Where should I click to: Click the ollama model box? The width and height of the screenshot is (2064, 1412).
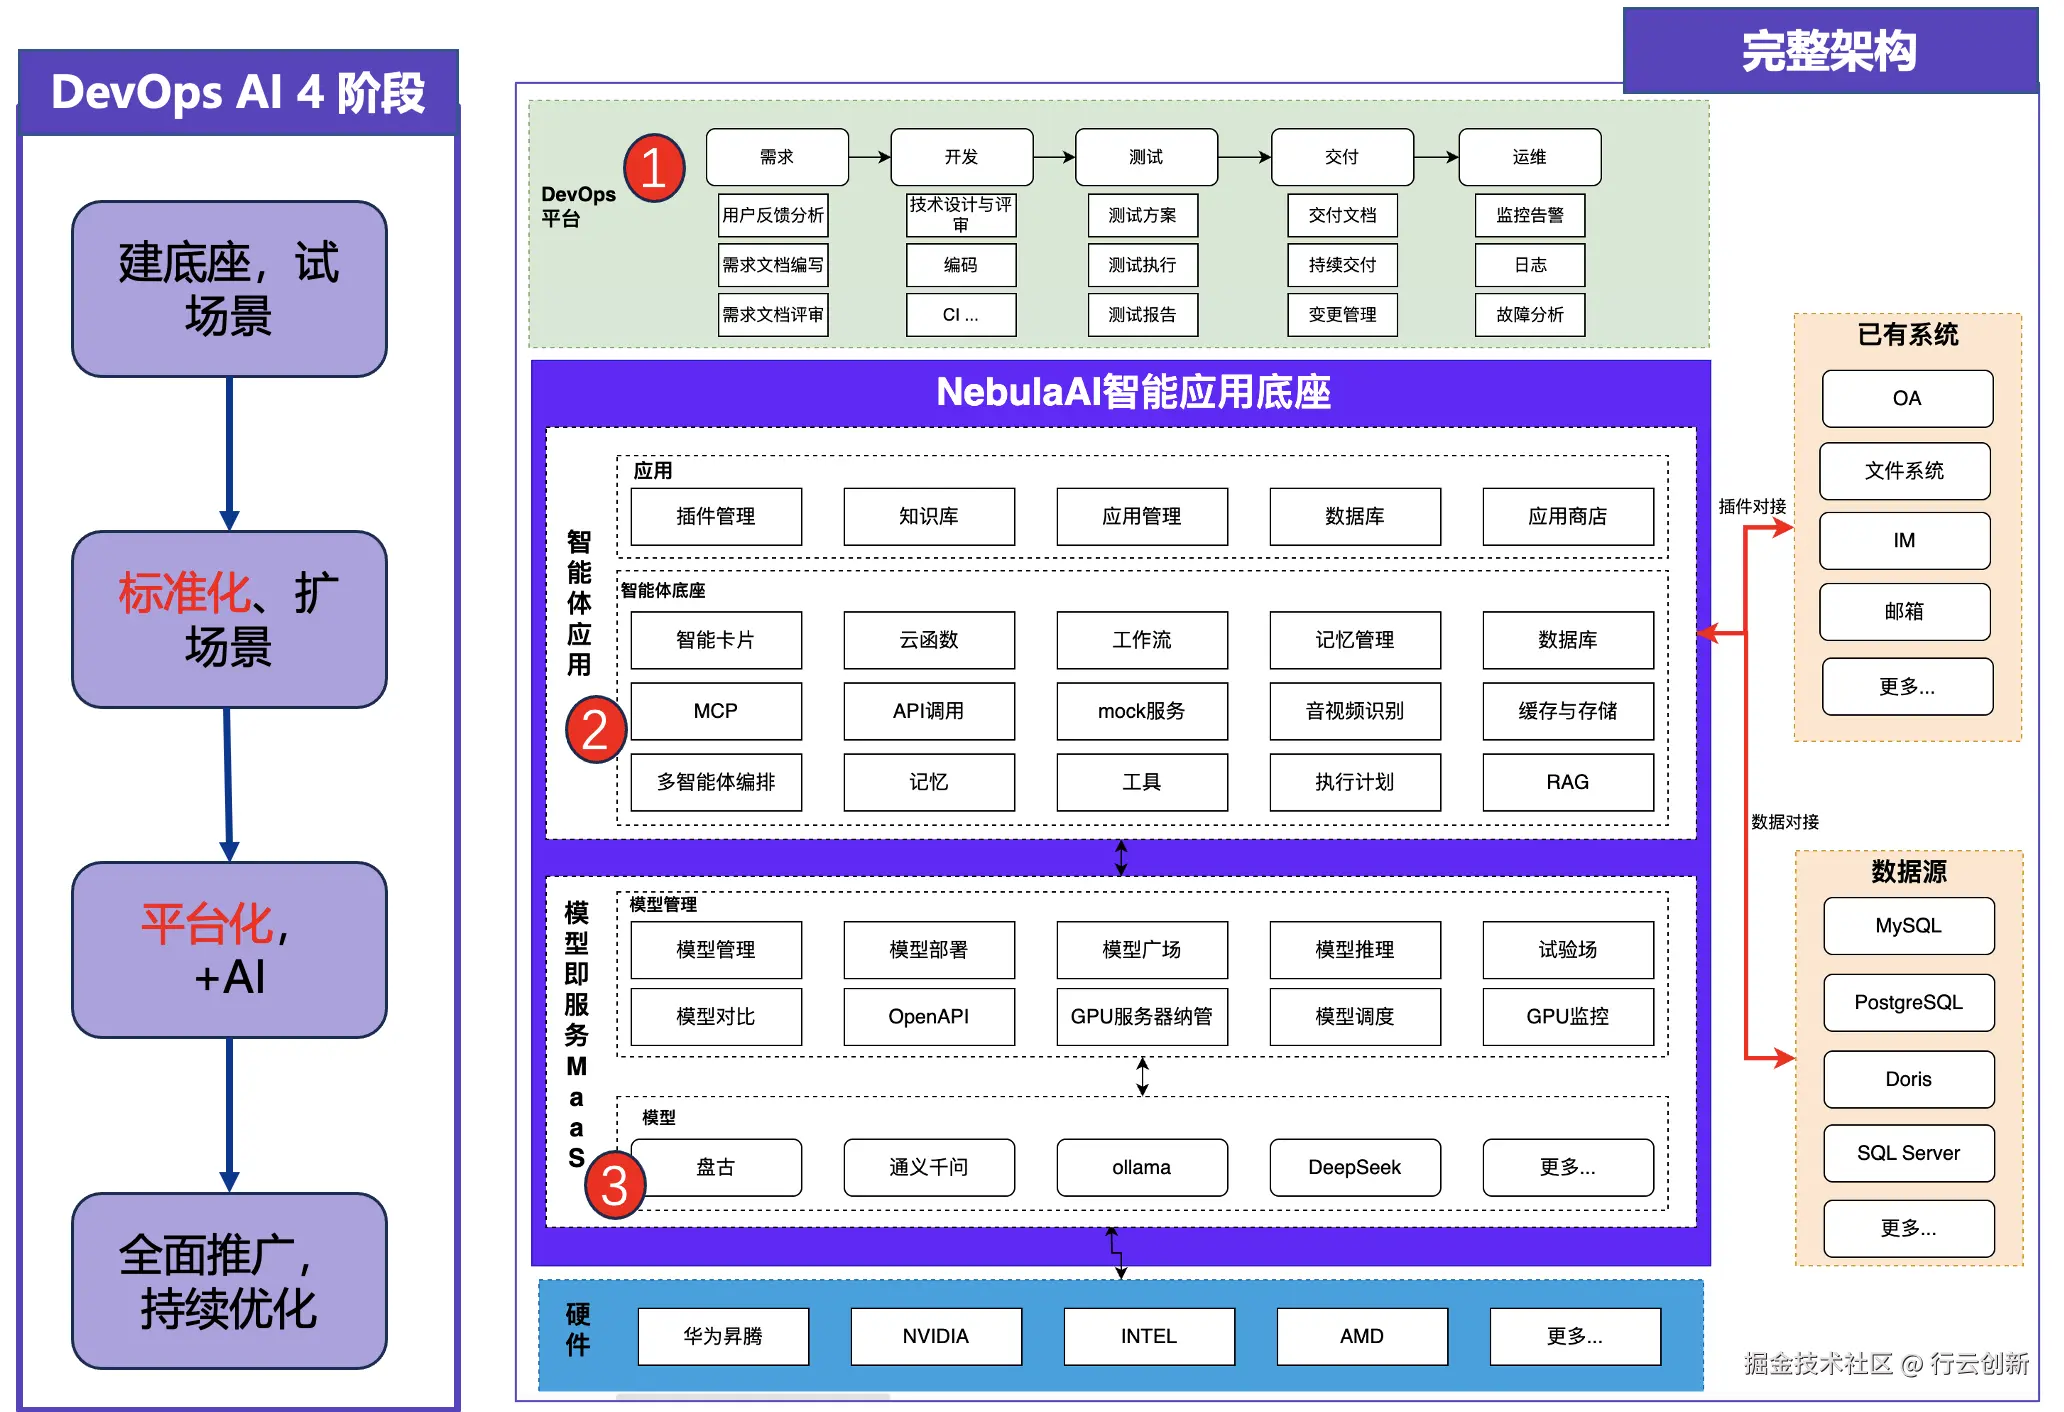point(1141,1167)
